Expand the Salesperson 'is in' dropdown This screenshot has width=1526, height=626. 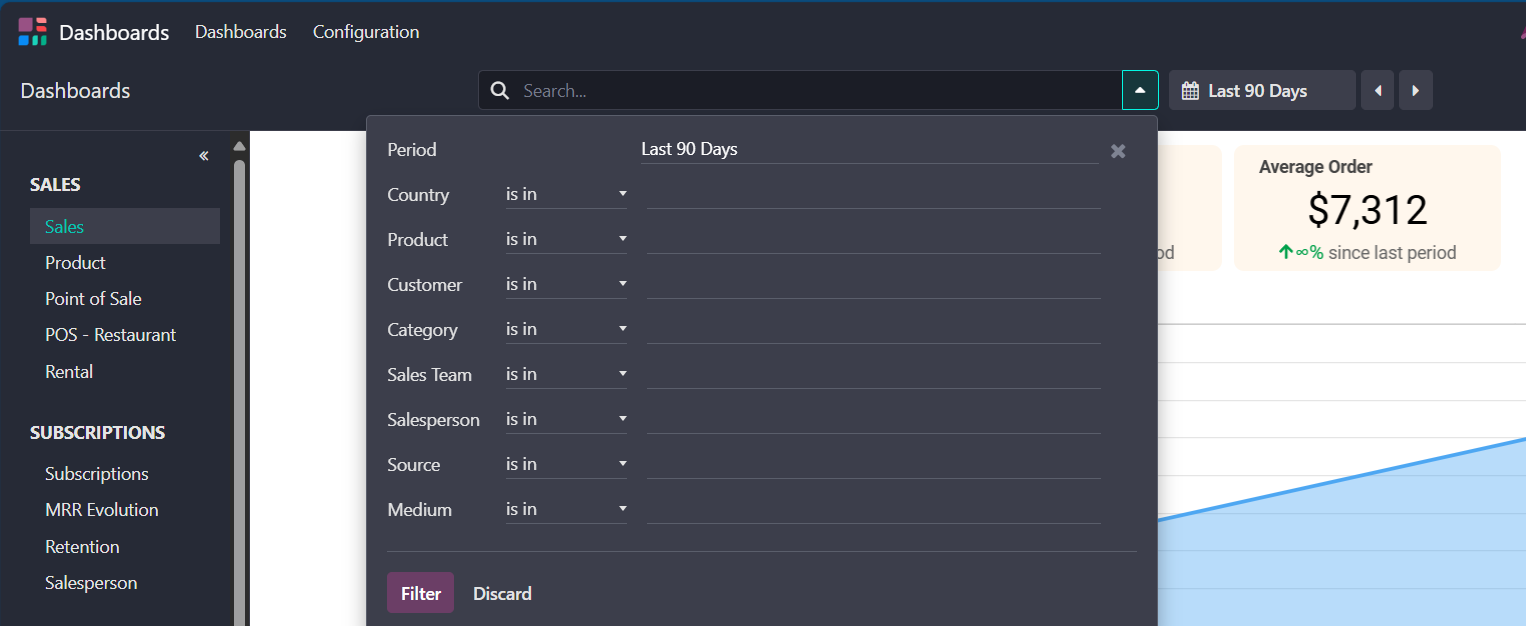point(566,419)
